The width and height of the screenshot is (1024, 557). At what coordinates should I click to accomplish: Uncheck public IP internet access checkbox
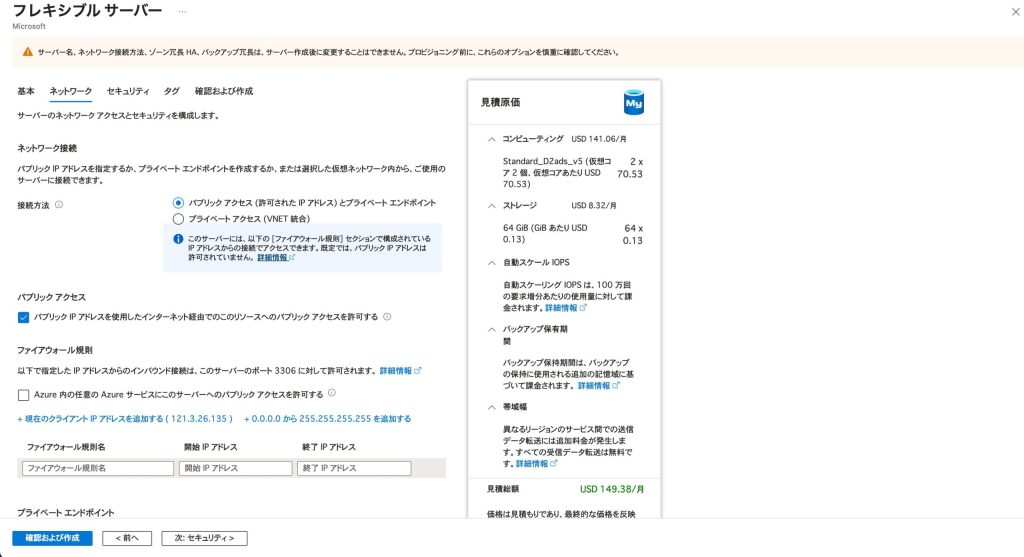coord(24,317)
